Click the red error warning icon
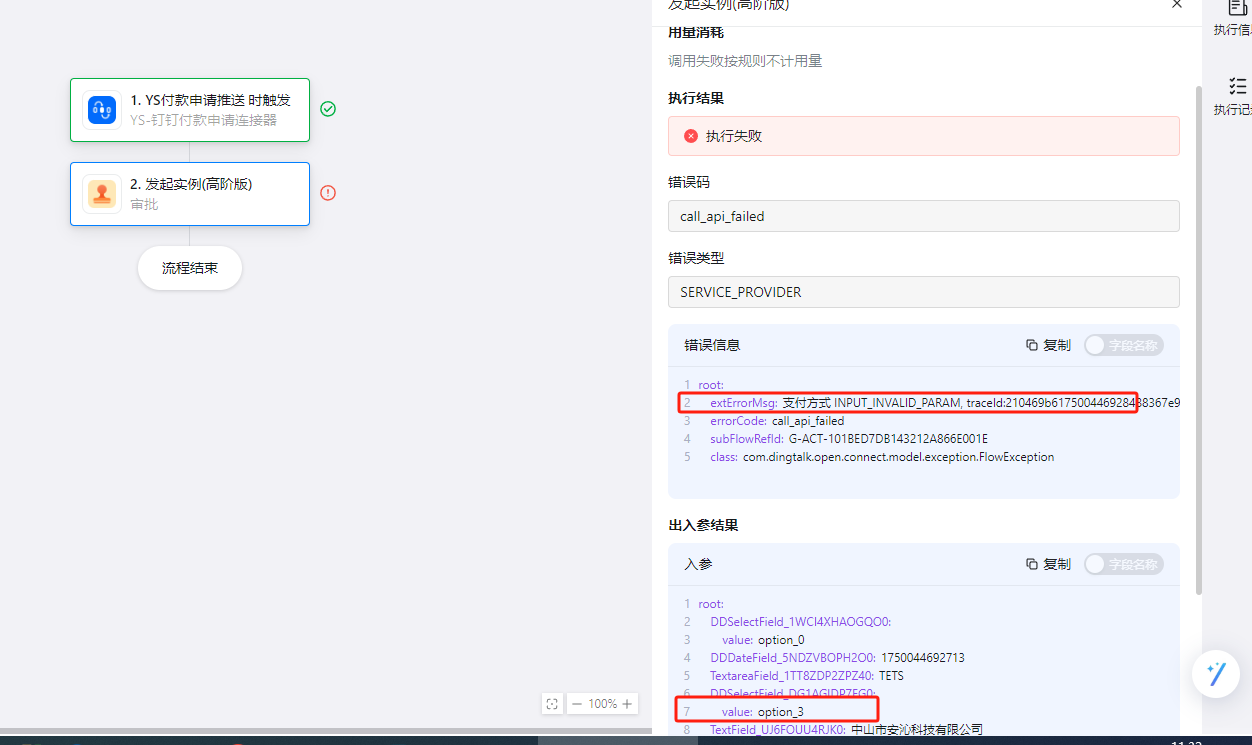1252x745 pixels. [x=328, y=193]
